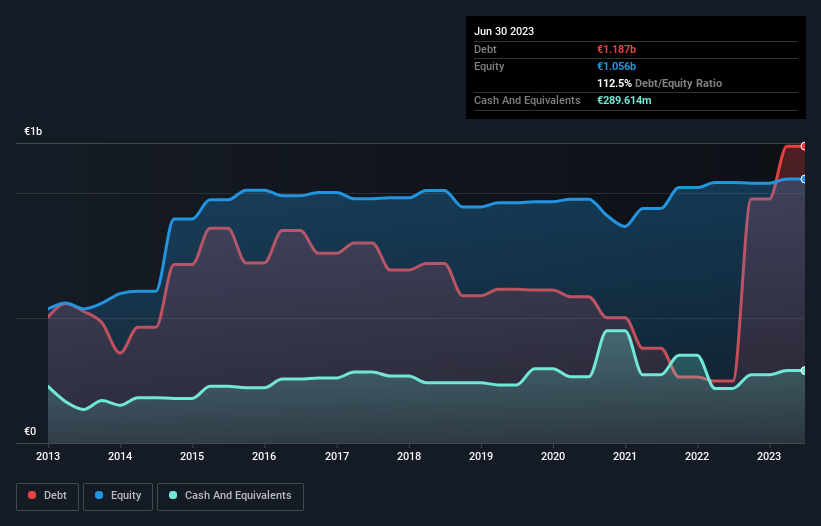Screen dimensions: 821x526
Task: Select the 2021 x-axis label
Action: 625,456
